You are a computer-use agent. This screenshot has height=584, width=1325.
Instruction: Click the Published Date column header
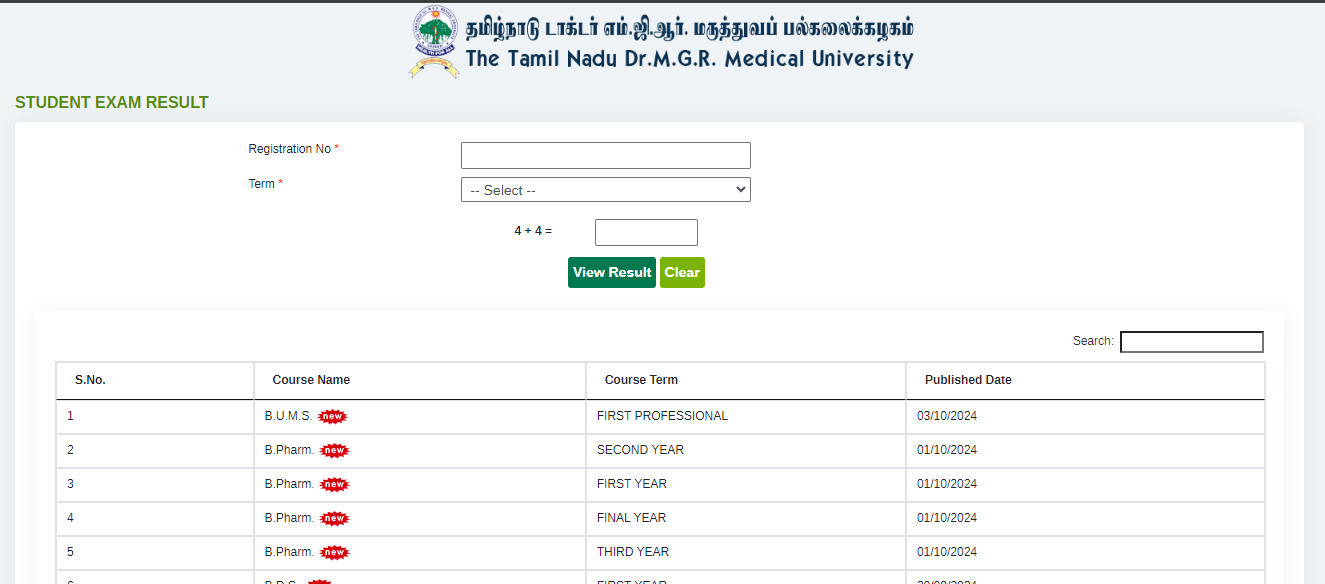point(967,380)
